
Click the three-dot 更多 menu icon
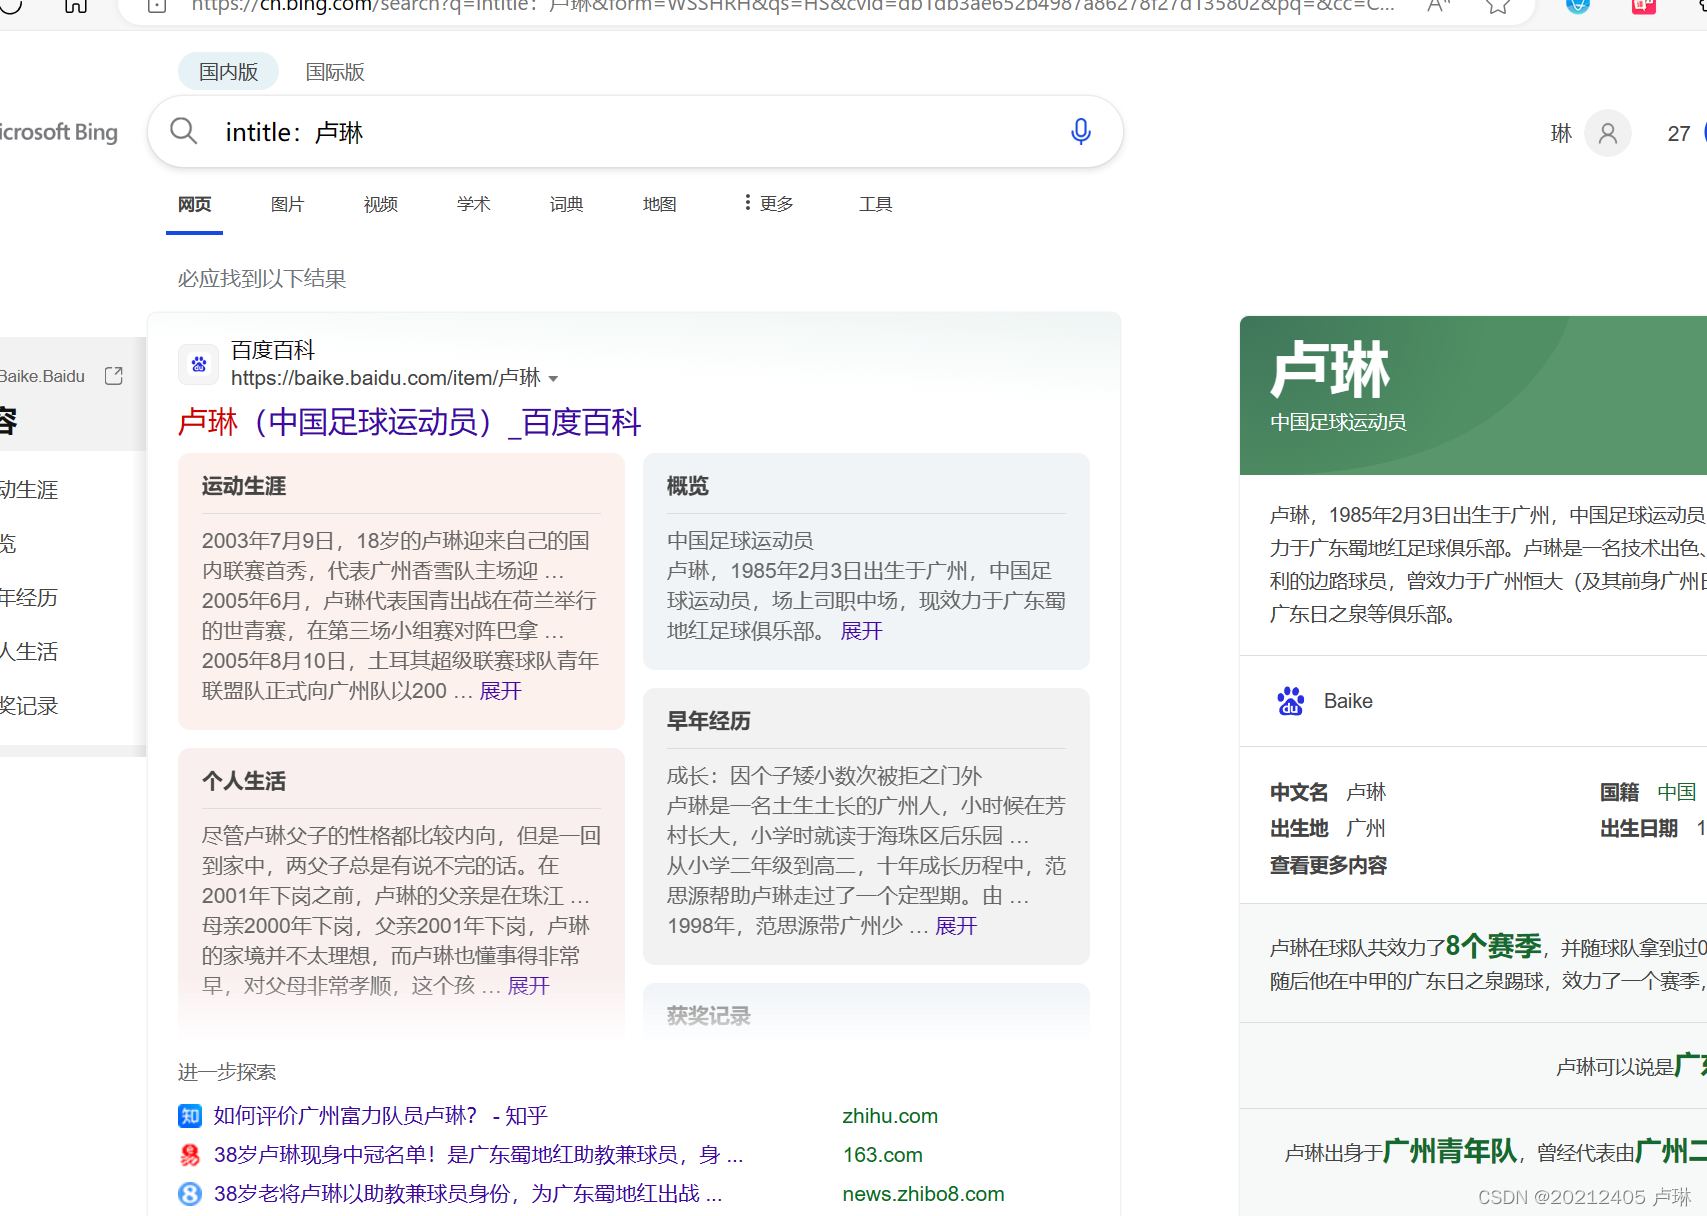pyautogui.click(x=747, y=203)
